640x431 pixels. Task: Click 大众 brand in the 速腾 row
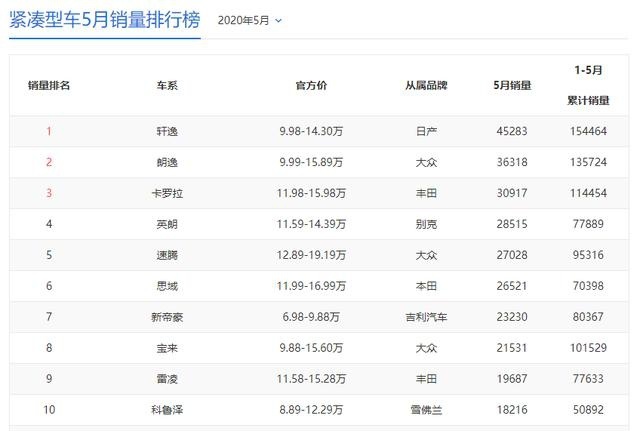point(426,255)
